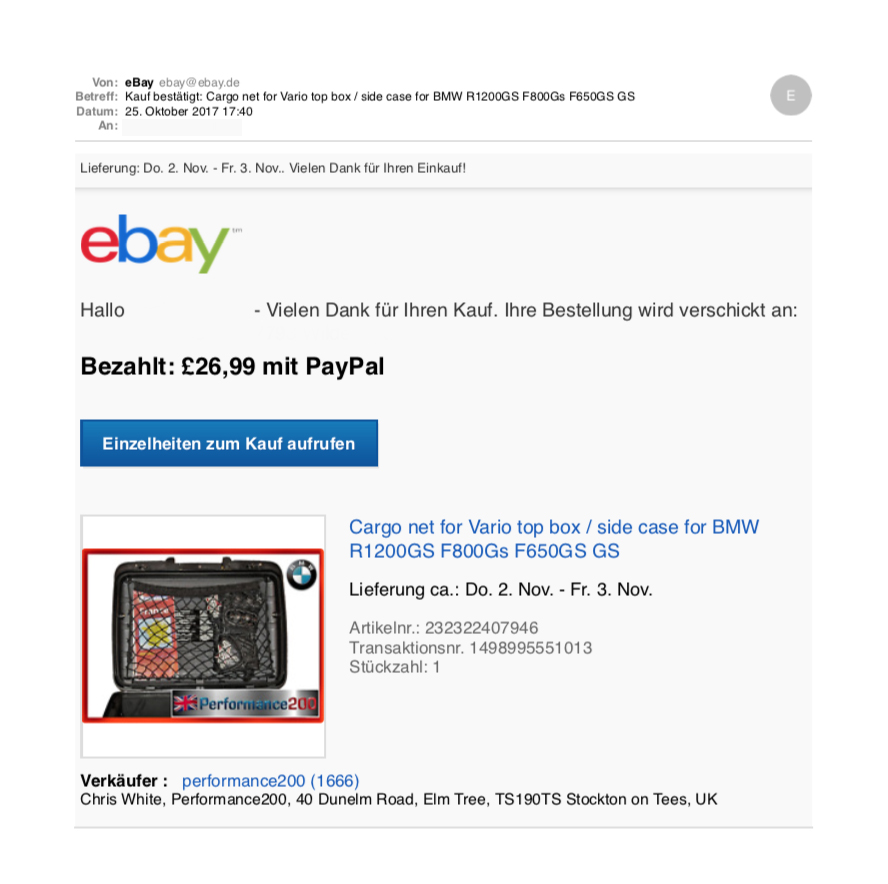Click the Artikelnr. 232322407946 text
Viewport: 888px width, 884px height.
[x=443, y=627]
